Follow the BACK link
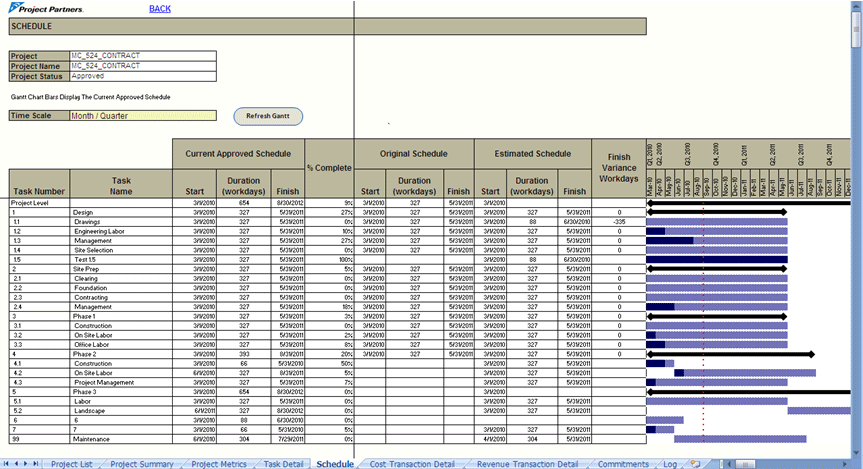This screenshot has width=863, height=469. click(x=160, y=9)
